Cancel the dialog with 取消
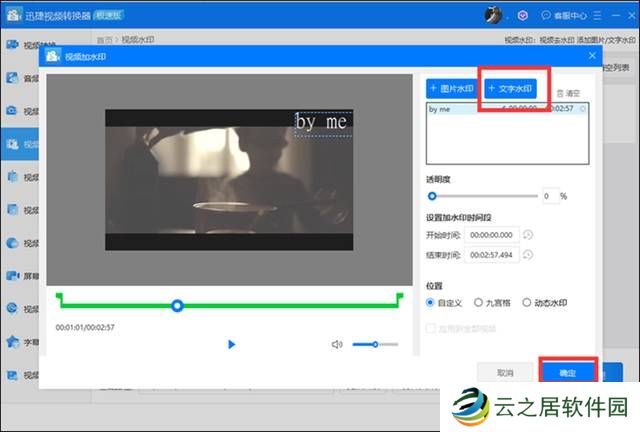This screenshot has width=640, height=432. coord(505,372)
